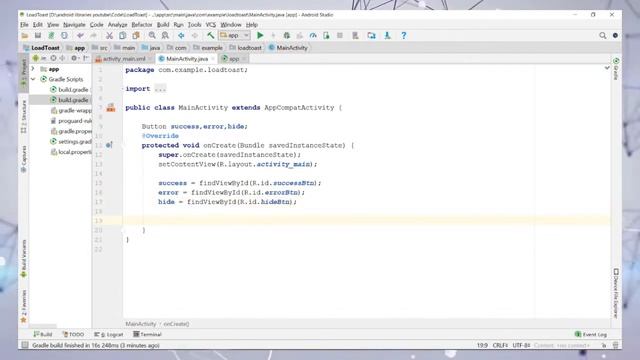
Task: Open the File menu
Action: pos(24,25)
